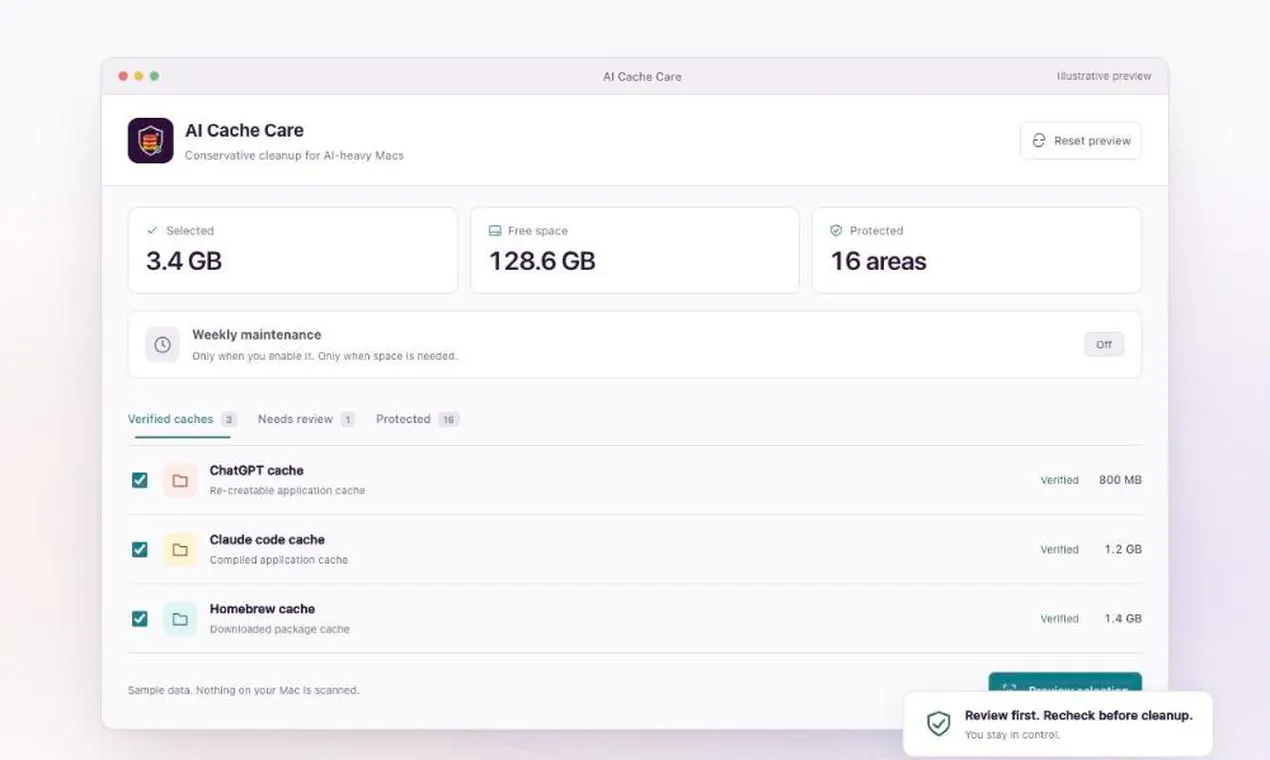The image size is (1270, 760).
Task: Click the 128.6 GB free space value
Action: click(x=542, y=261)
